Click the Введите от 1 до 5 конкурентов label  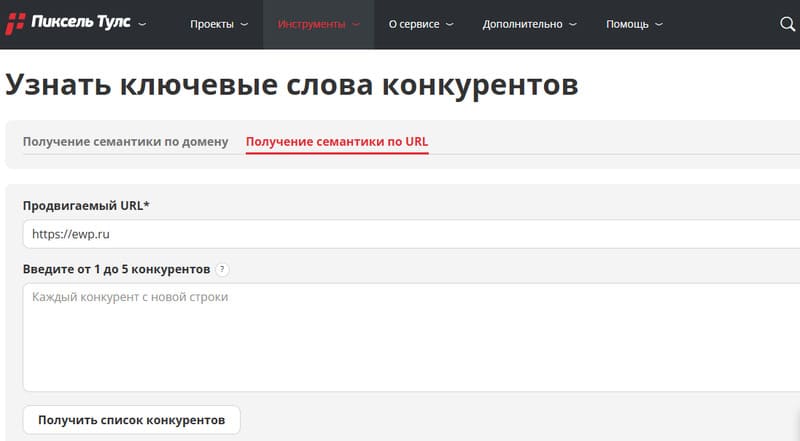click(116, 269)
